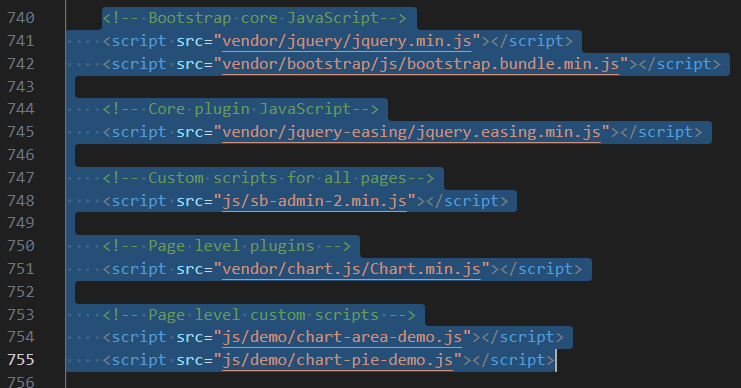Viewport: 741px width, 388px height.
Task: Click the src attribute on line 755
Action: point(190,360)
